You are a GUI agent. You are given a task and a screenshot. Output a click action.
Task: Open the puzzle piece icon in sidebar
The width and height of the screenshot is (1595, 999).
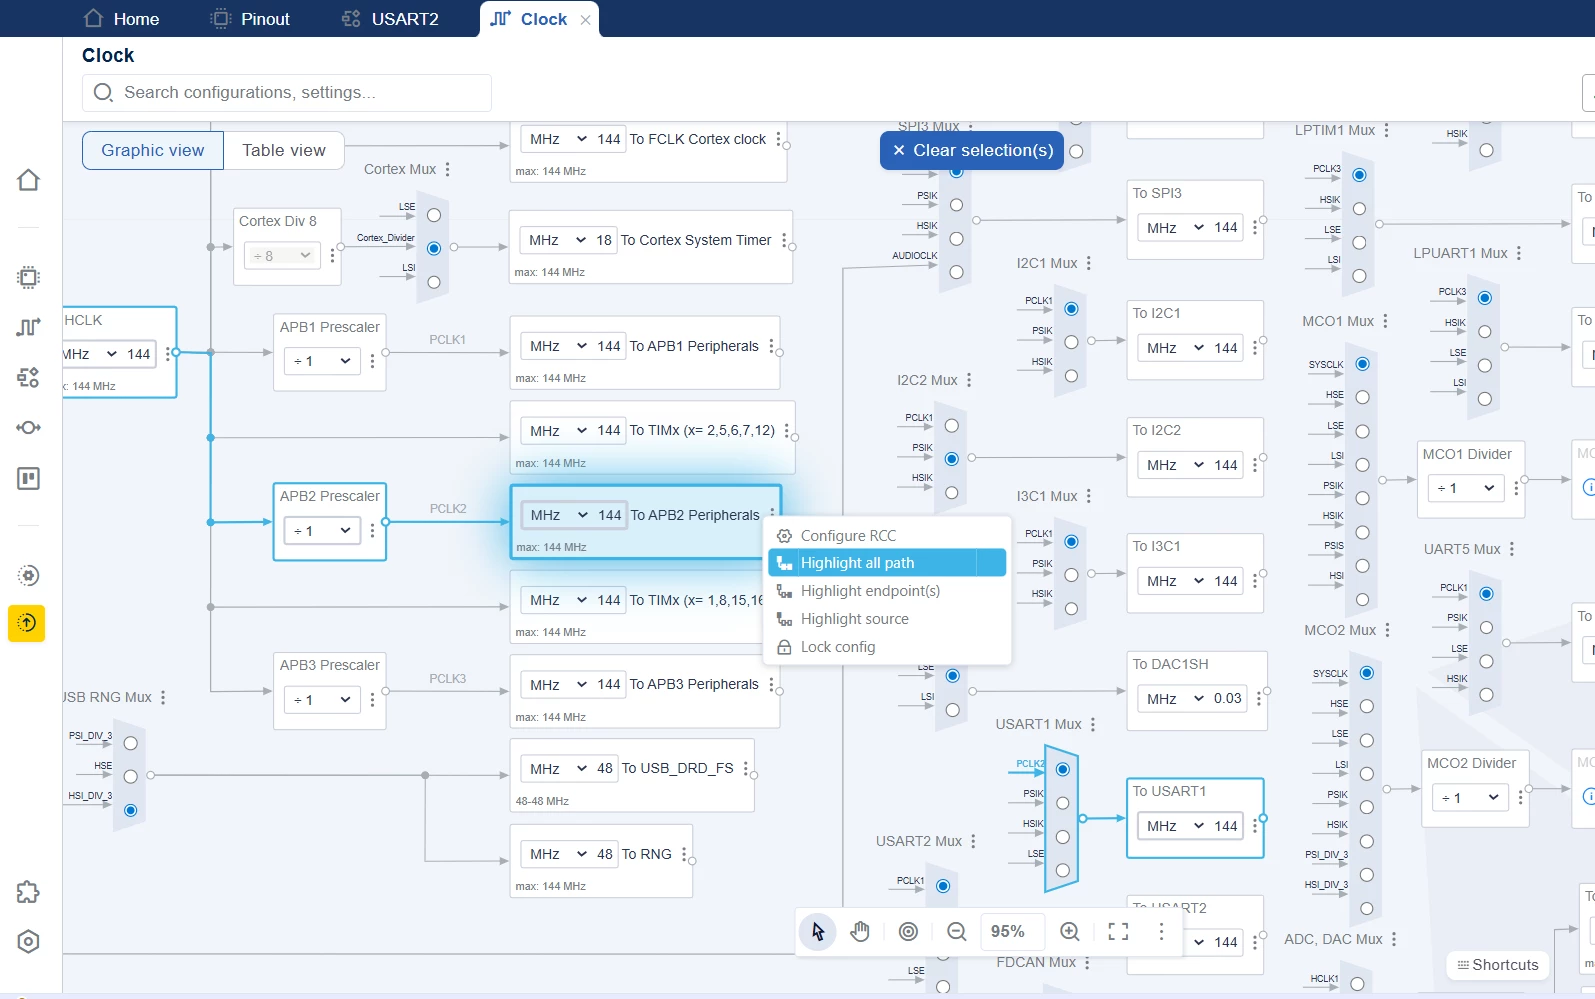click(28, 892)
